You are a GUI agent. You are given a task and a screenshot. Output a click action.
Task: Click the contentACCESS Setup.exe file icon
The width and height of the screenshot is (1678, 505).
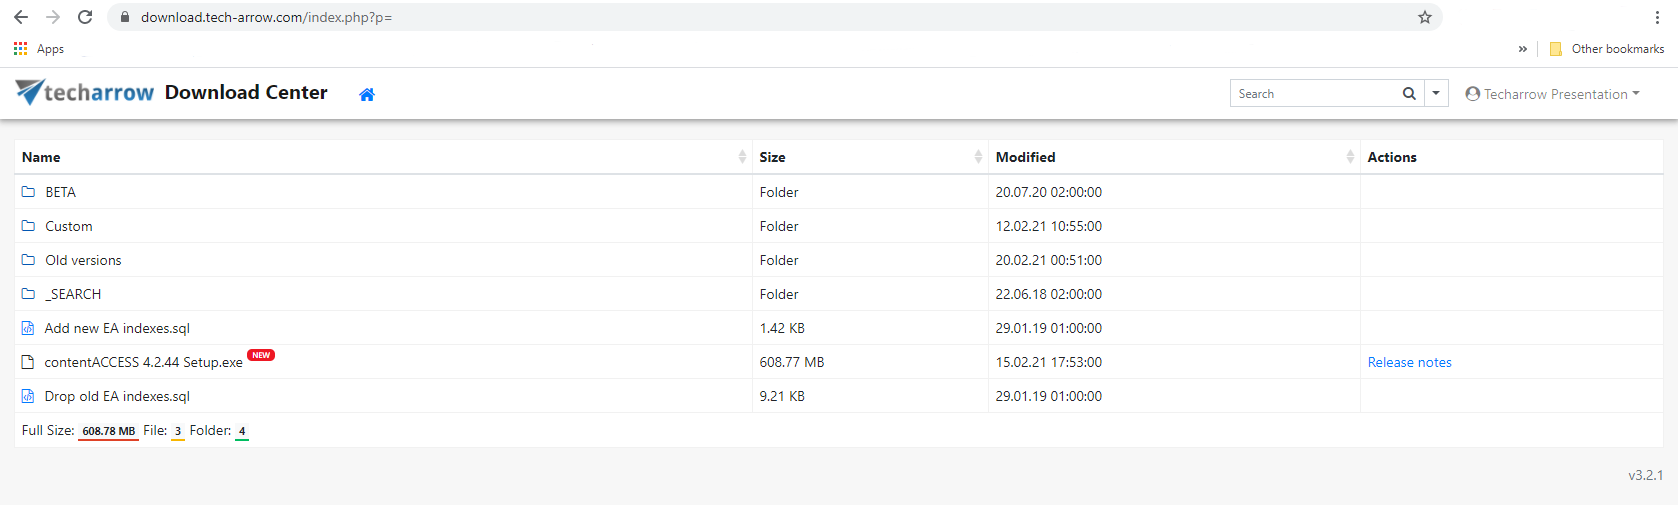28,362
